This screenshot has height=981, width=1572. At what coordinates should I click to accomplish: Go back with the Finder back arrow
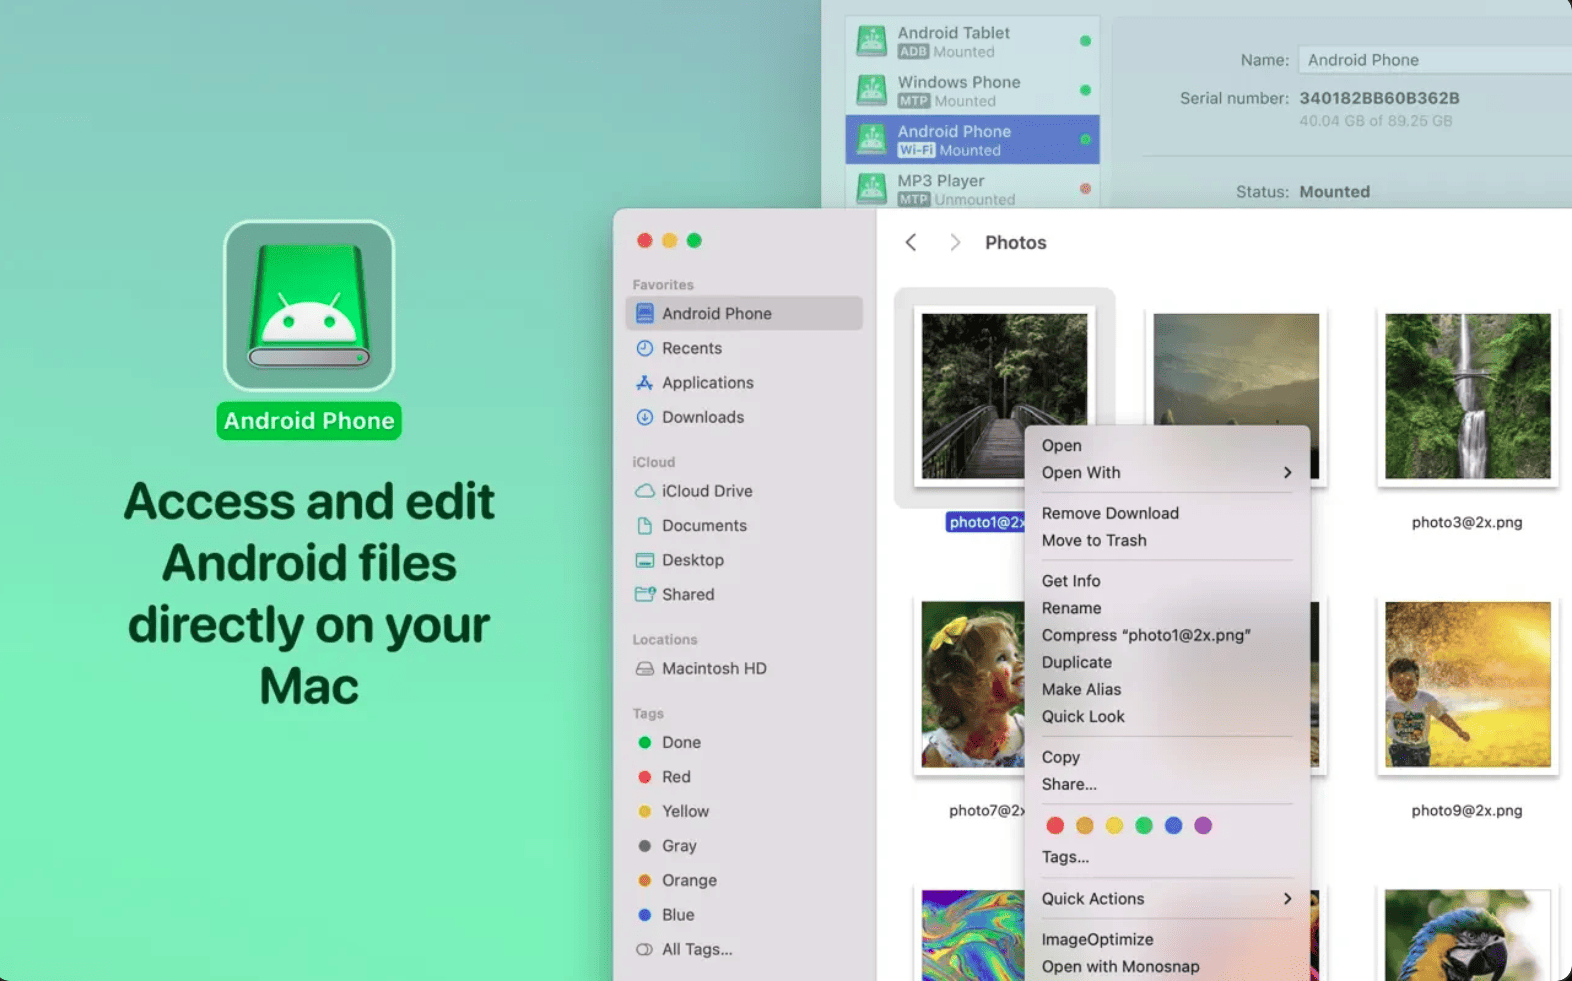pyautogui.click(x=911, y=242)
